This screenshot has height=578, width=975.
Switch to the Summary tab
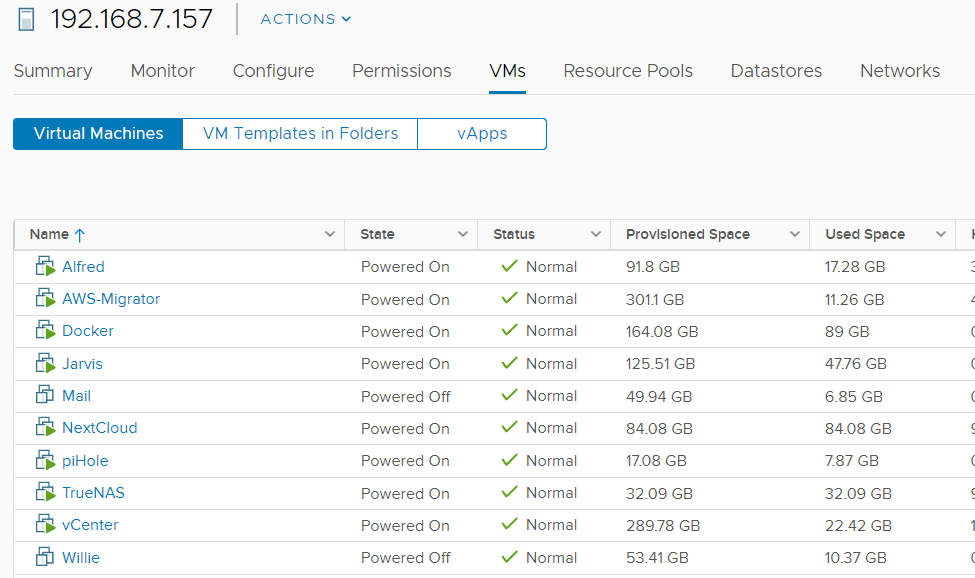click(x=53, y=71)
